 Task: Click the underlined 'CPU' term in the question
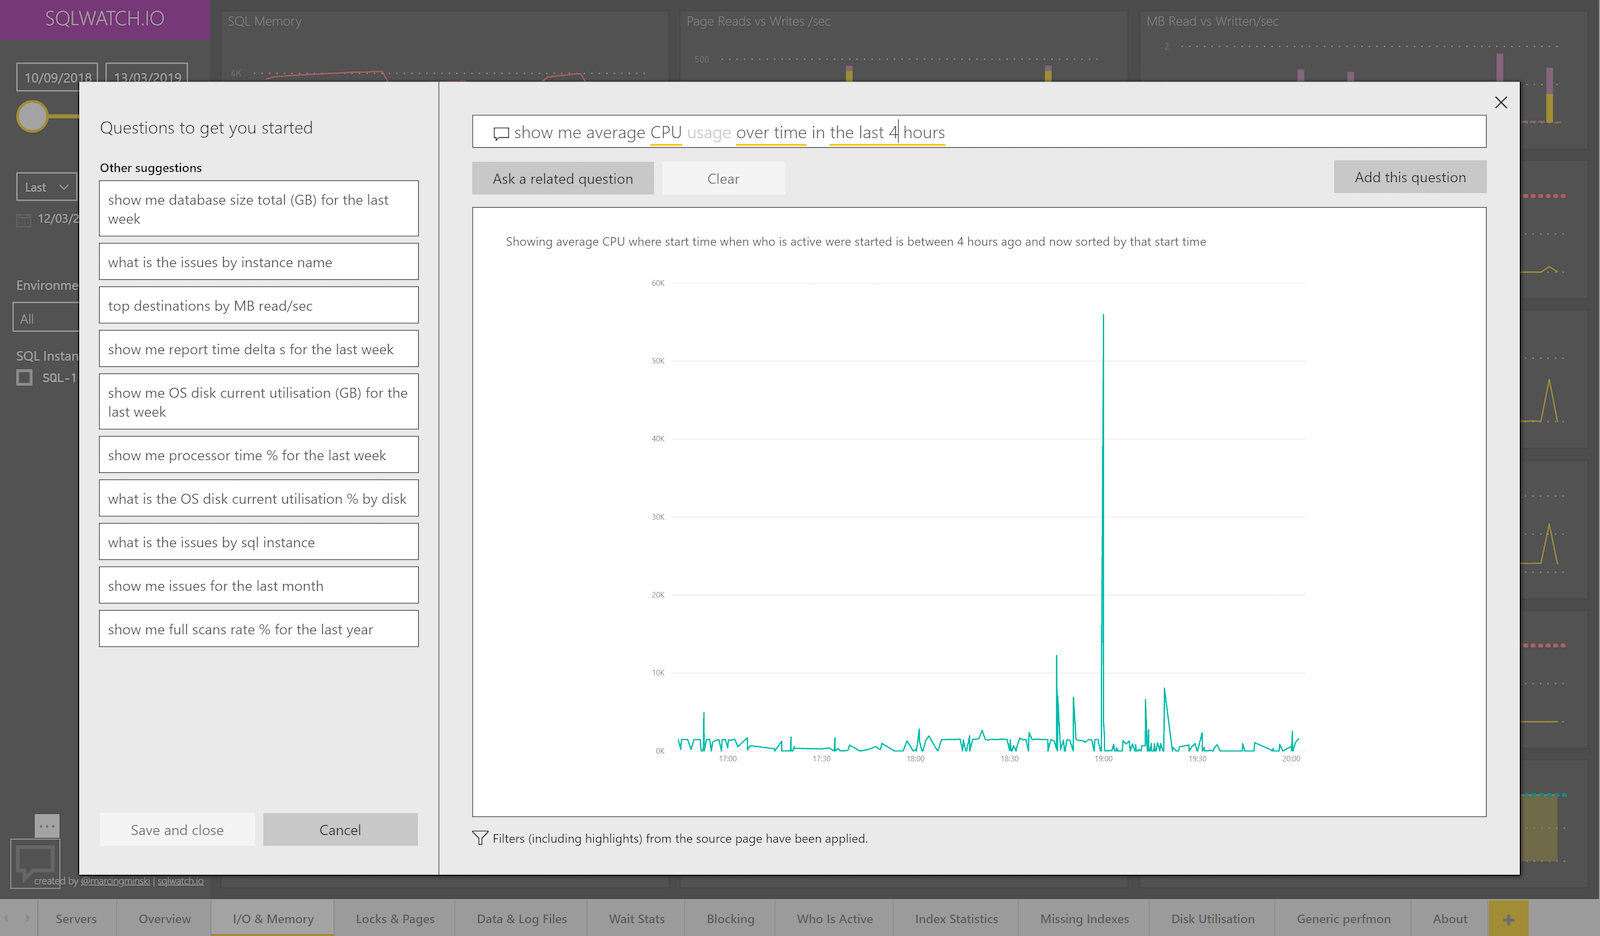[666, 133]
